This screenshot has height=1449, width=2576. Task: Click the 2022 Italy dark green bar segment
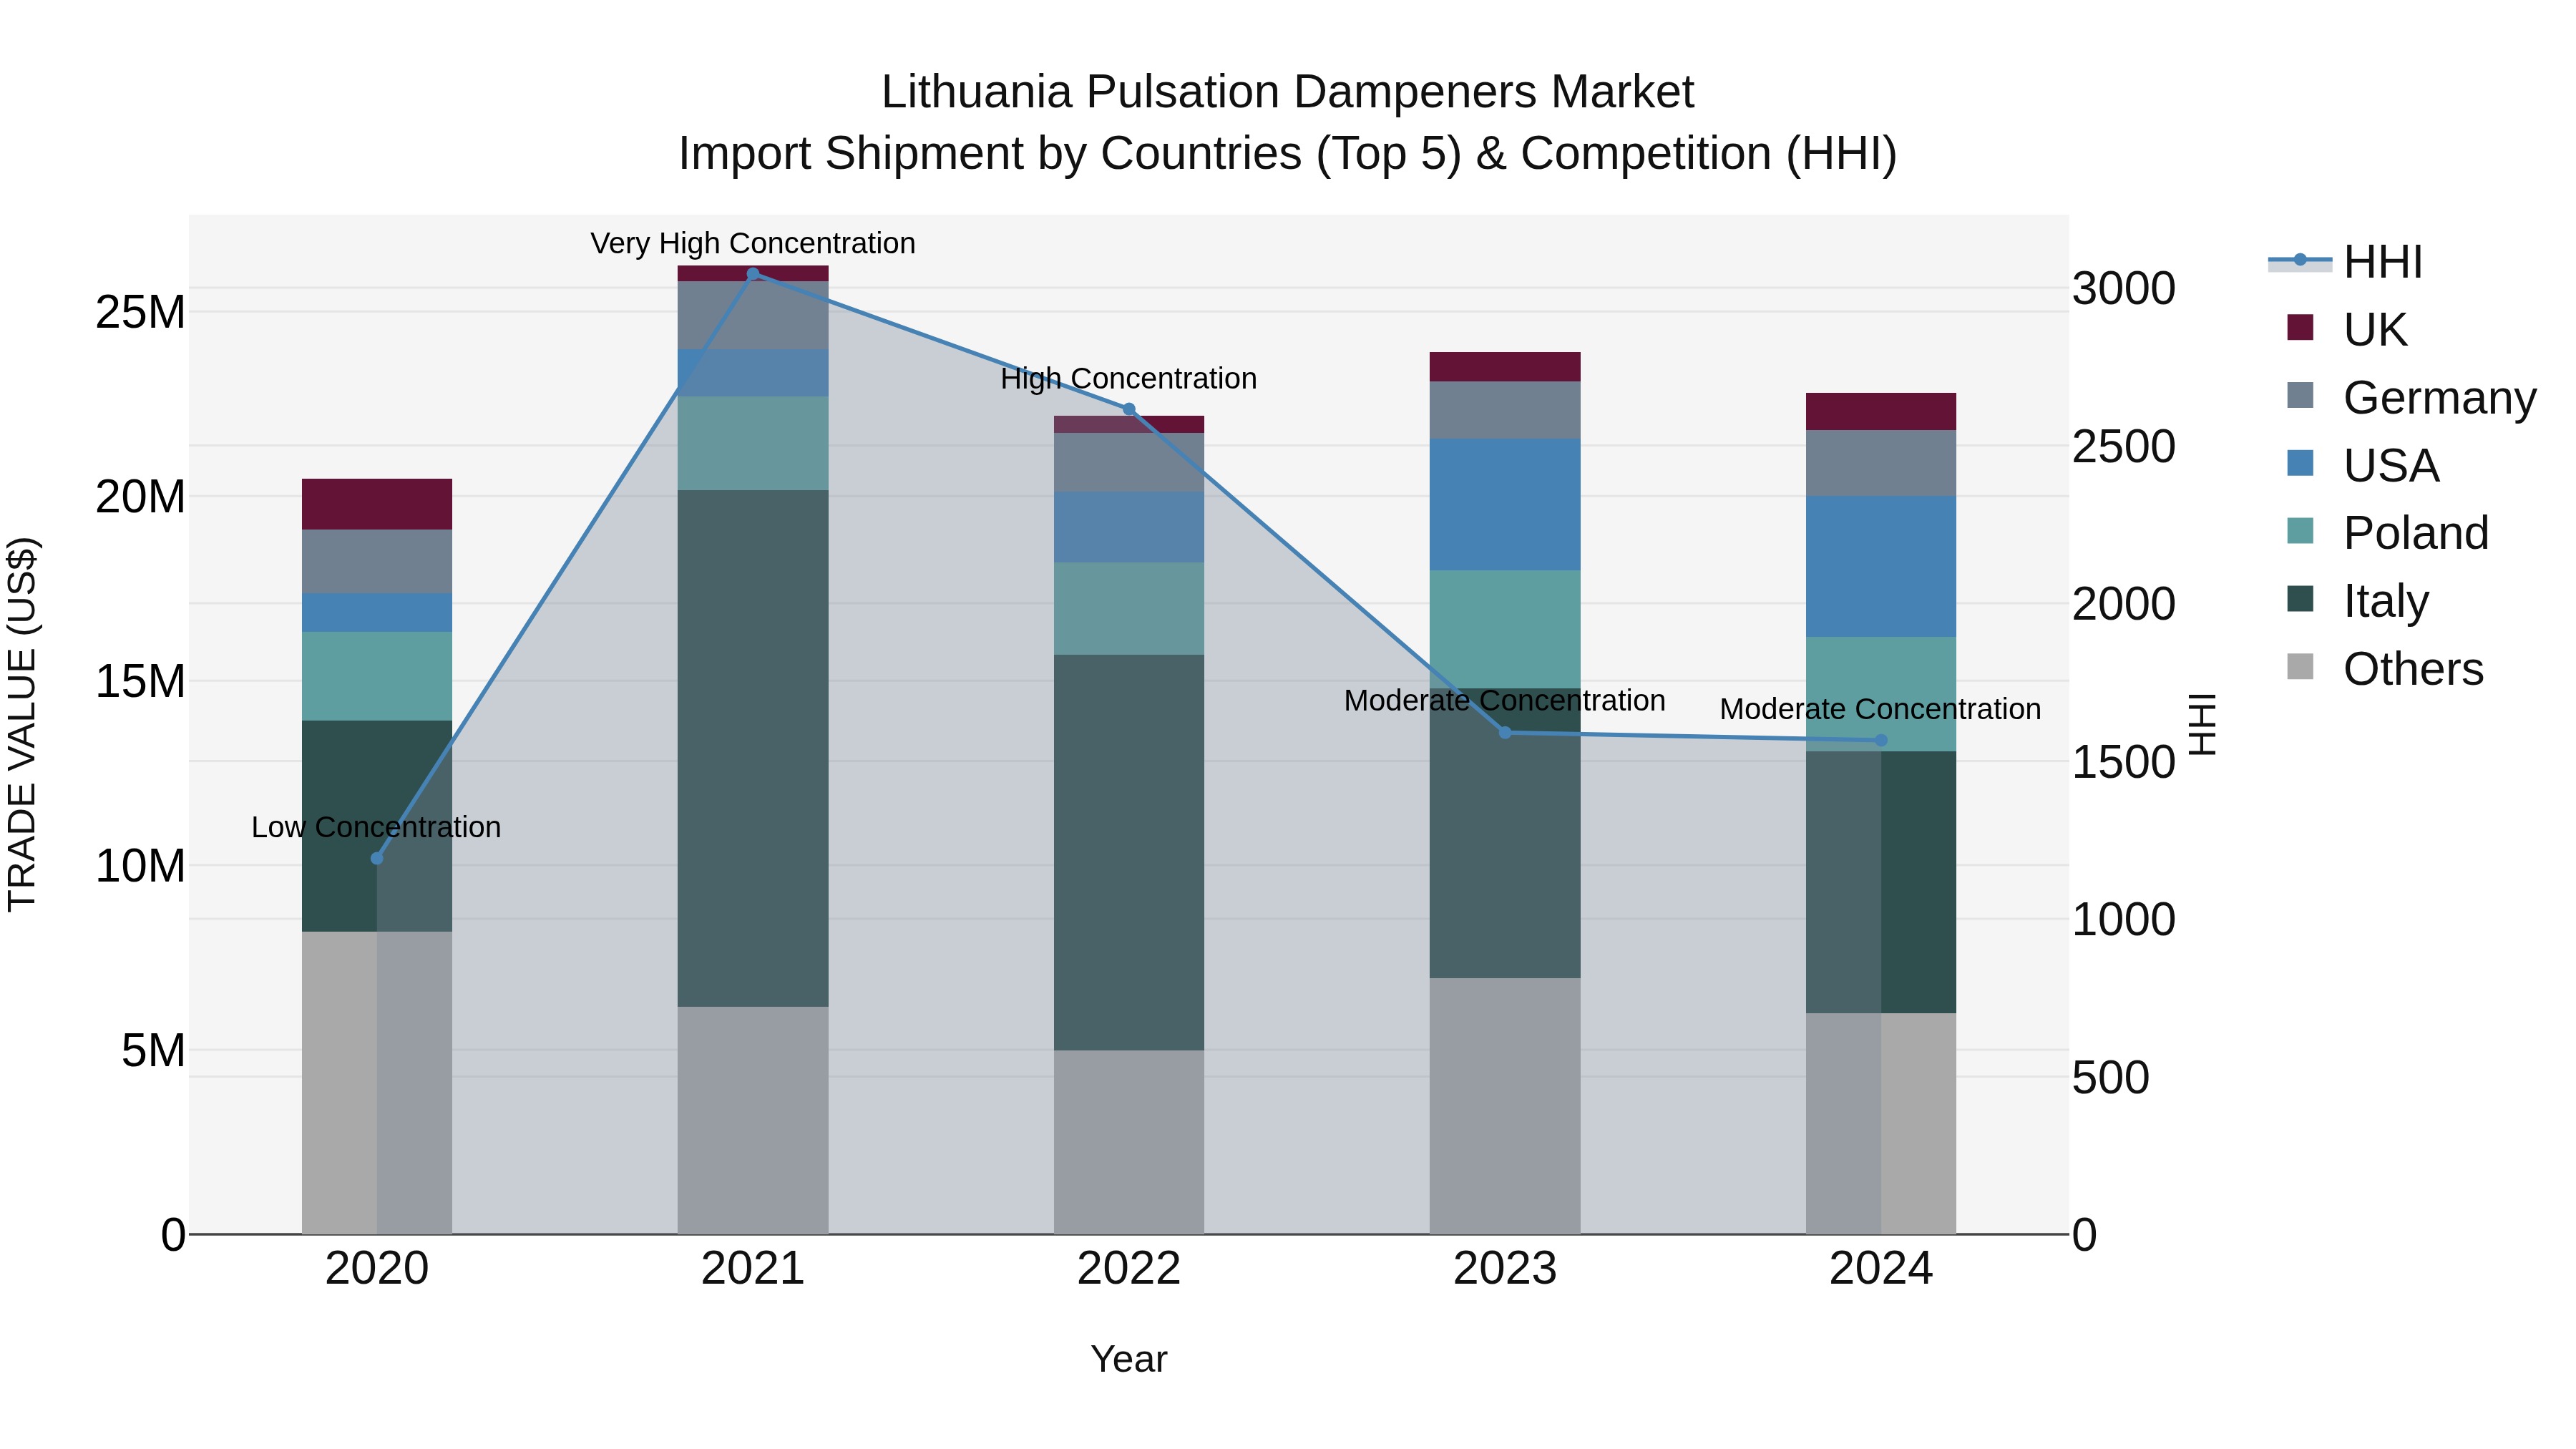point(1129,852)
